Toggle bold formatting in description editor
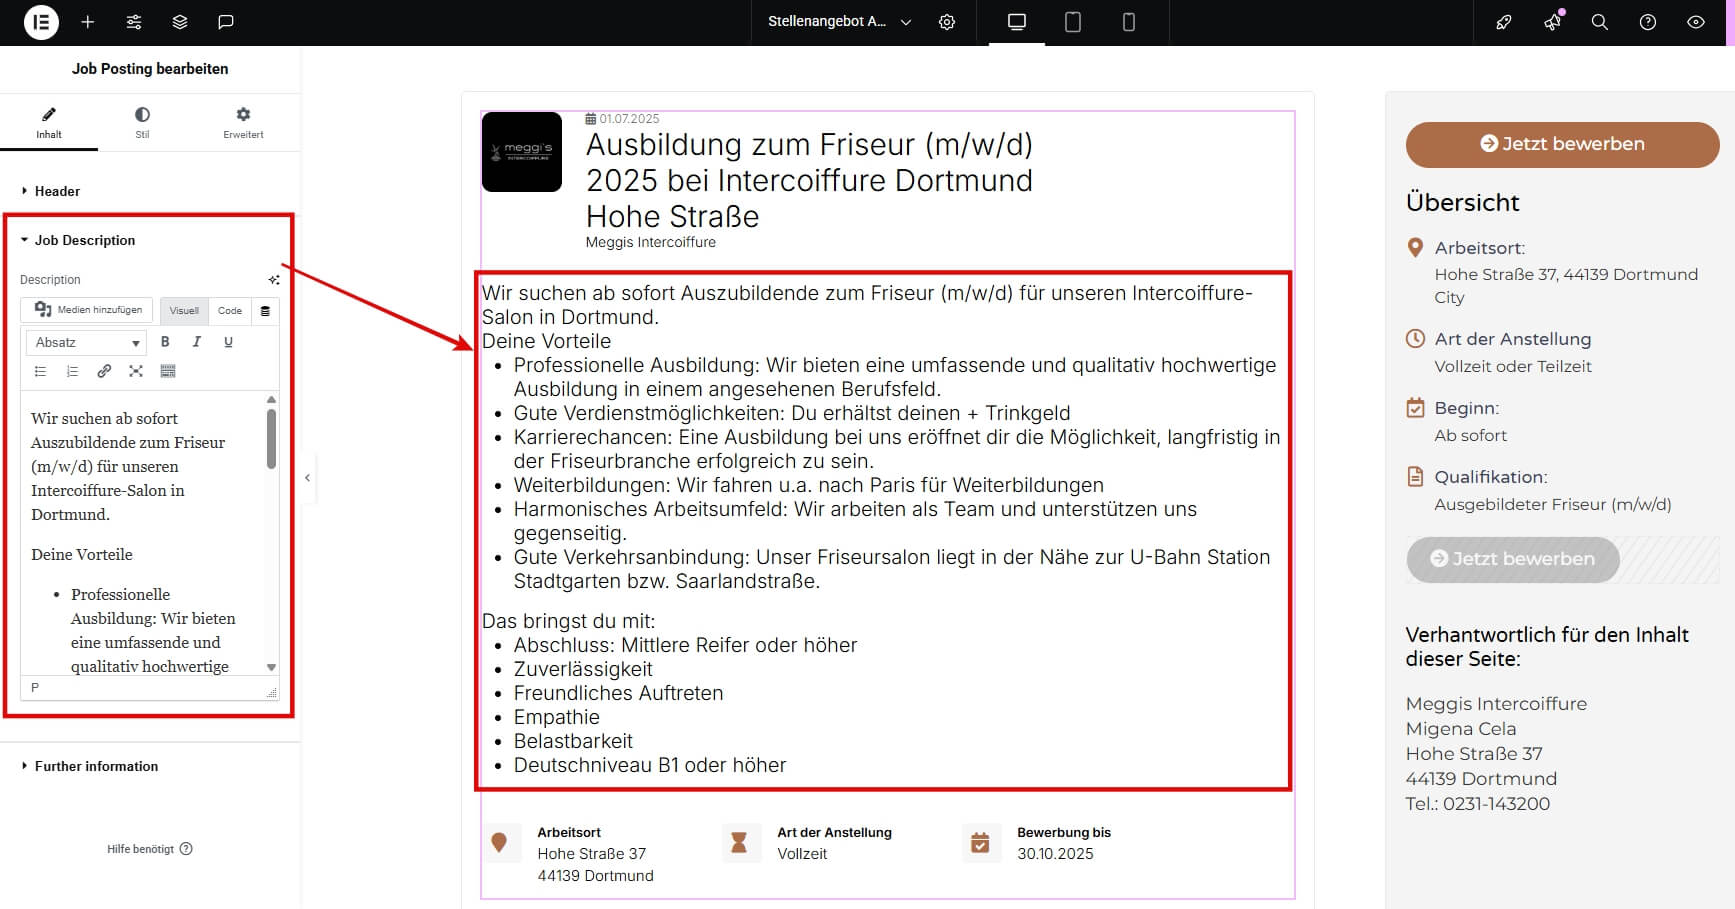 (165, 342)
